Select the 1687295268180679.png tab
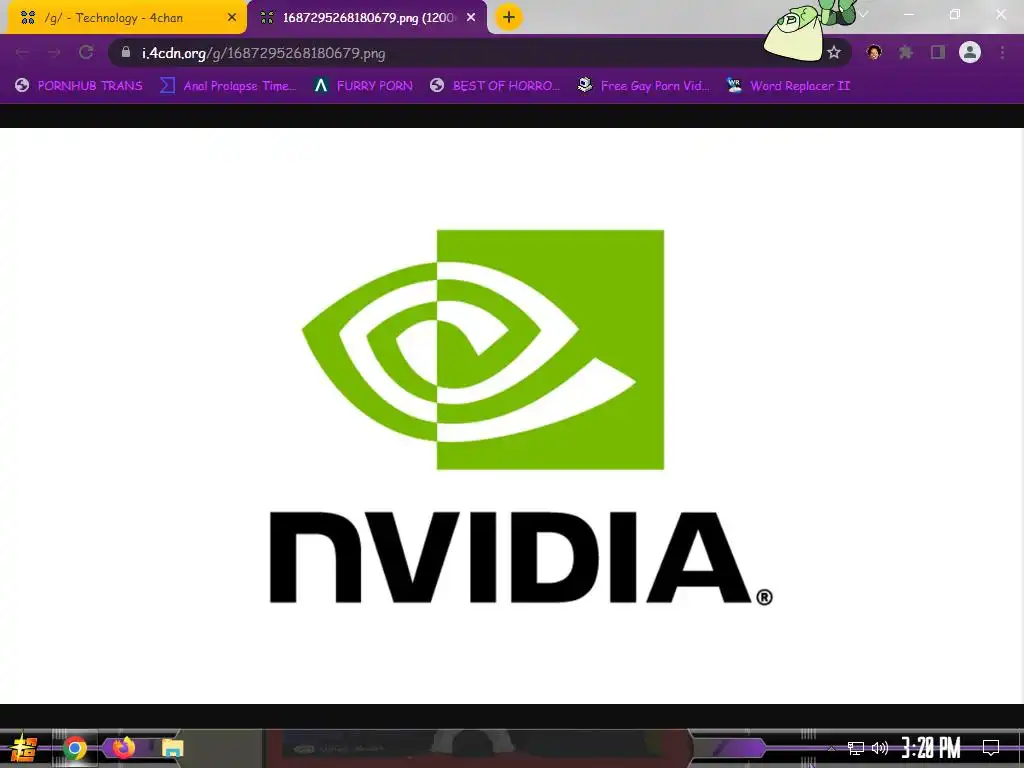The height and width of the screenshot is (768, 1024). [368, 18]
